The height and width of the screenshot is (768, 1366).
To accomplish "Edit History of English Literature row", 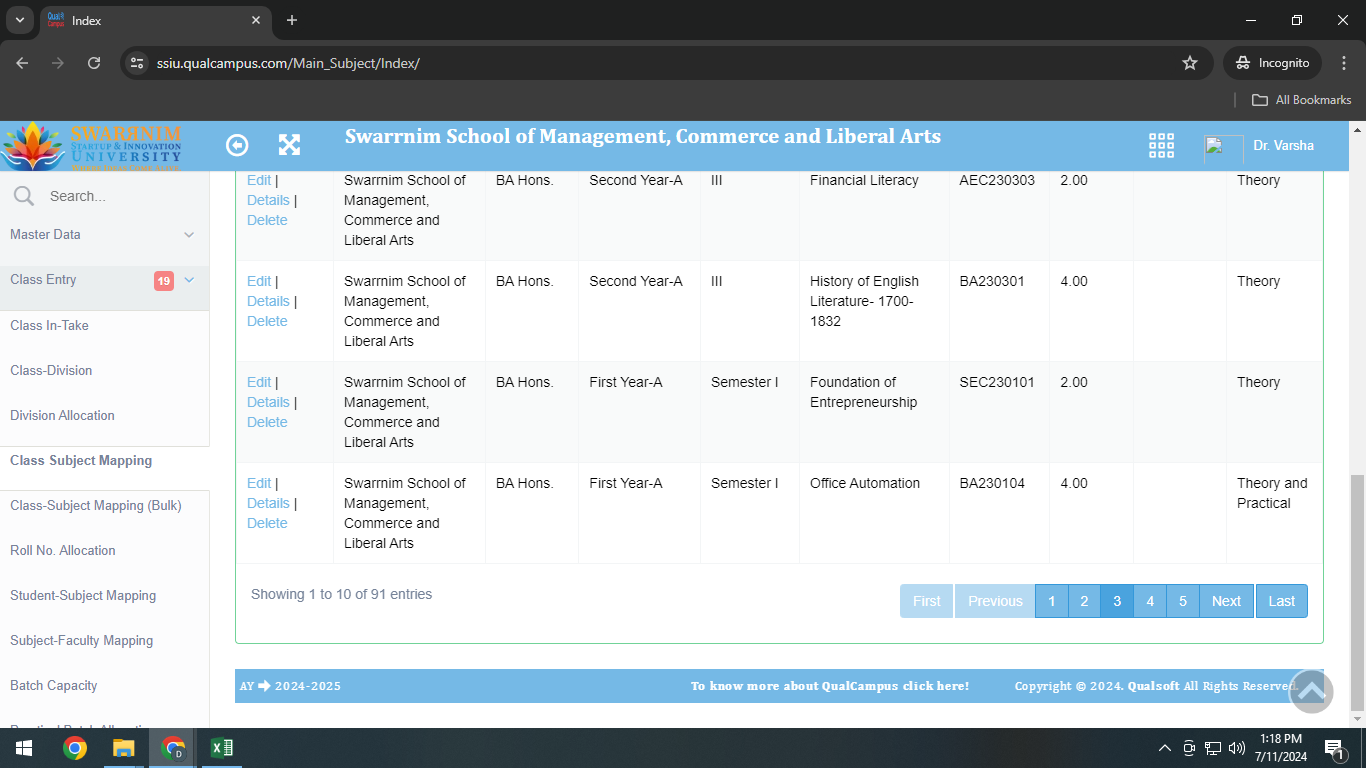I will coord(259,281).
